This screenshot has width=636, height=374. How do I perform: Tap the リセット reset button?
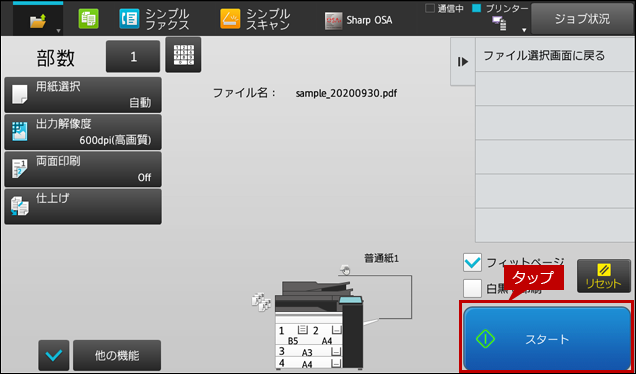(x=604, y=276)
